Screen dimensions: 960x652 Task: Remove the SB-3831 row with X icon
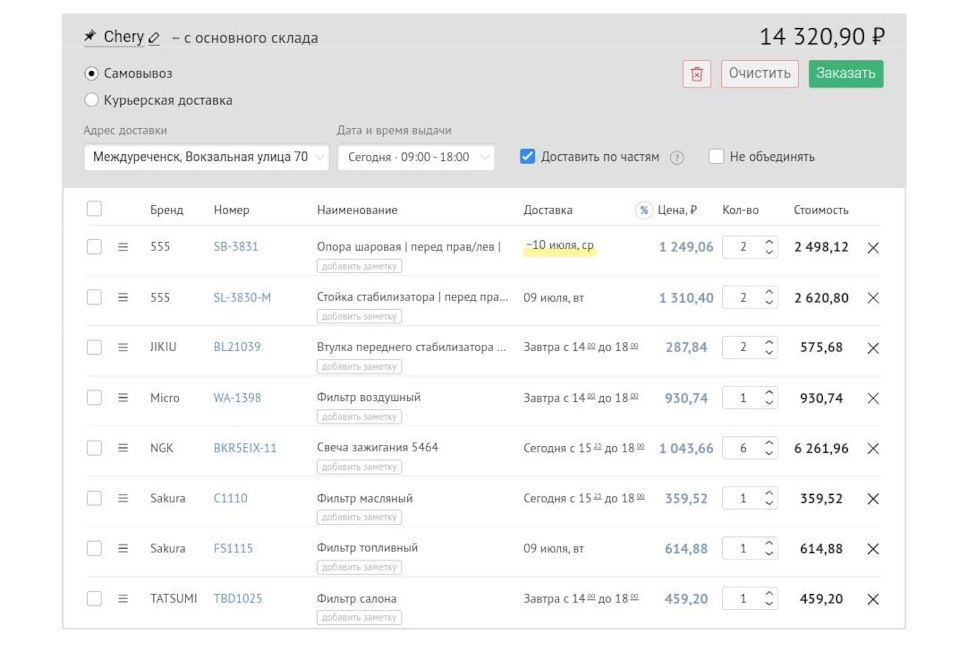click(873, 248)
